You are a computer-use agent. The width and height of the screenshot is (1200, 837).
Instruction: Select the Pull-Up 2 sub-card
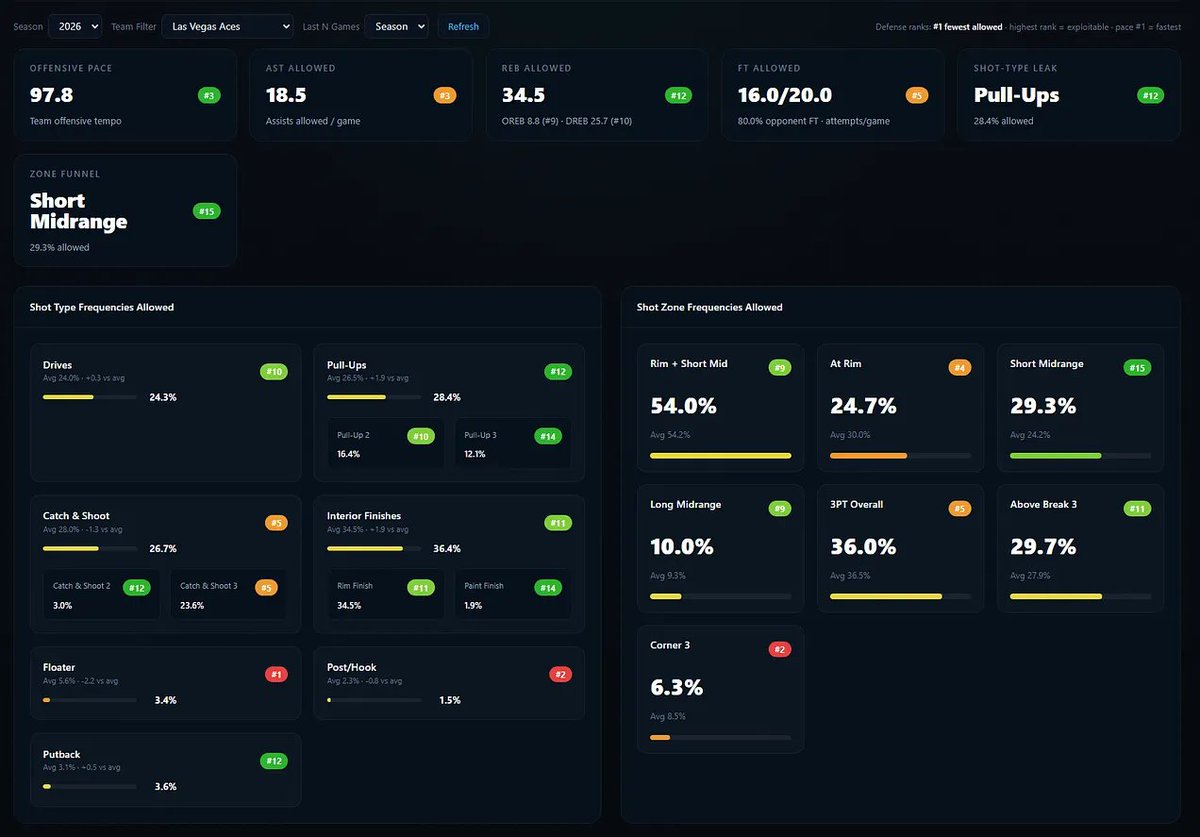click(x=385, y=444)
